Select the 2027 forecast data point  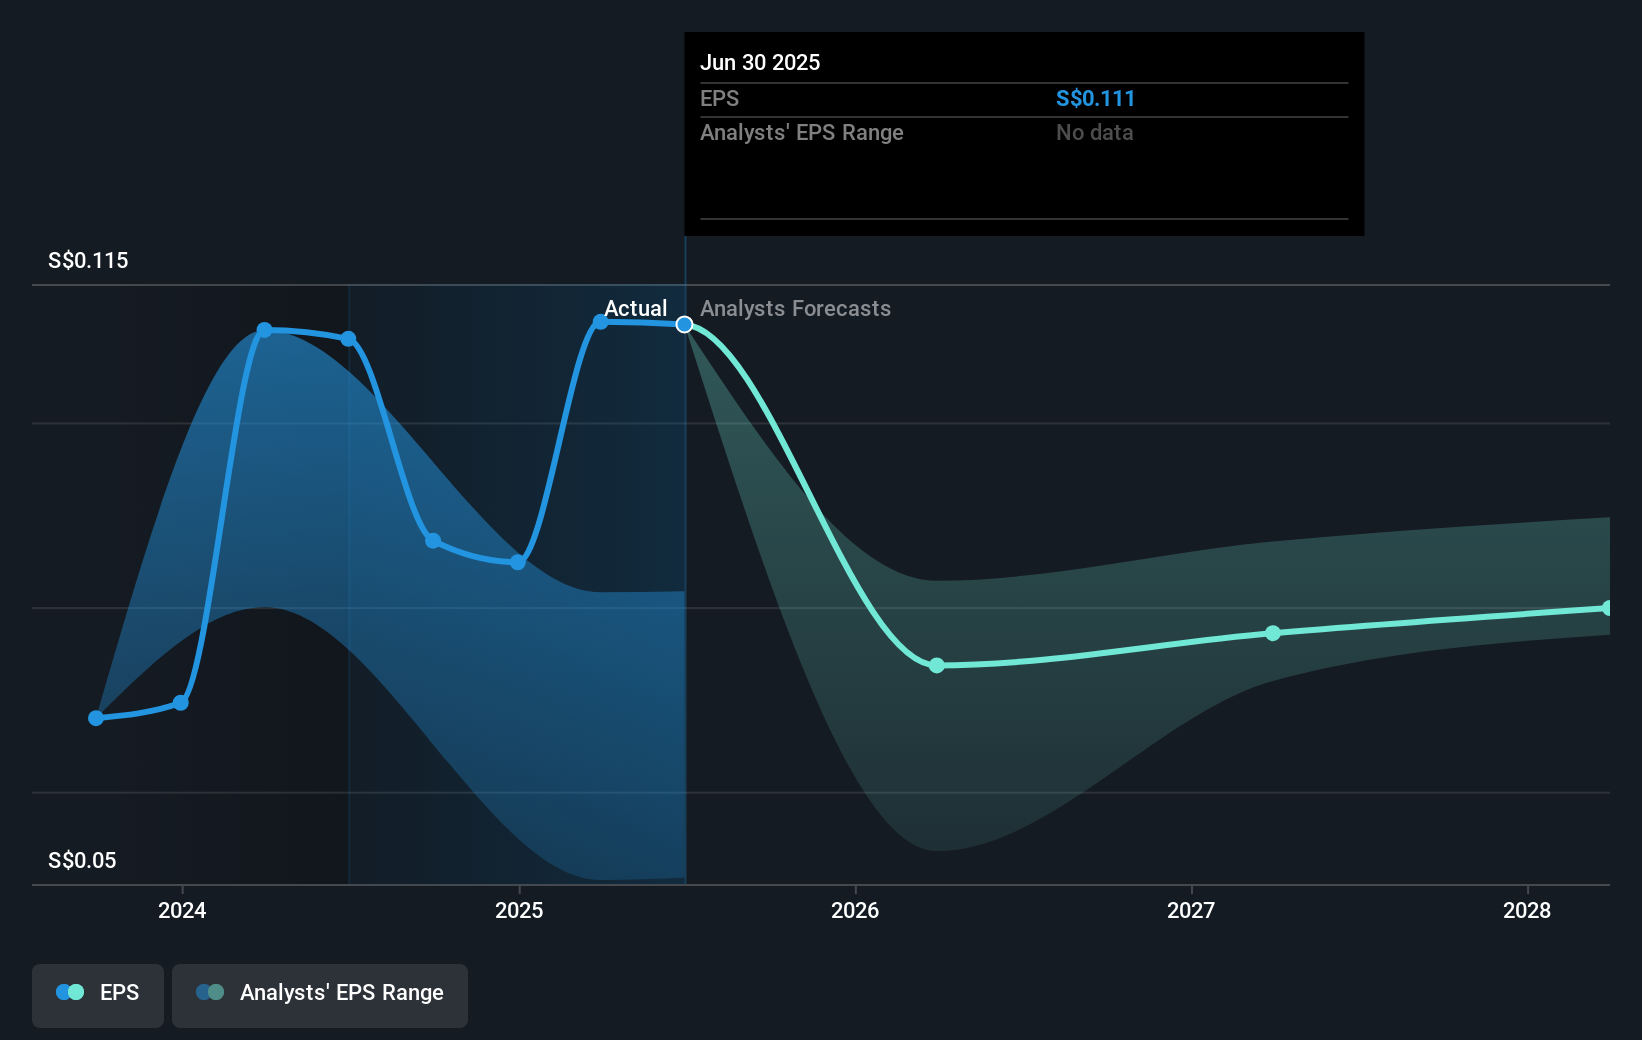[1272, 633]
